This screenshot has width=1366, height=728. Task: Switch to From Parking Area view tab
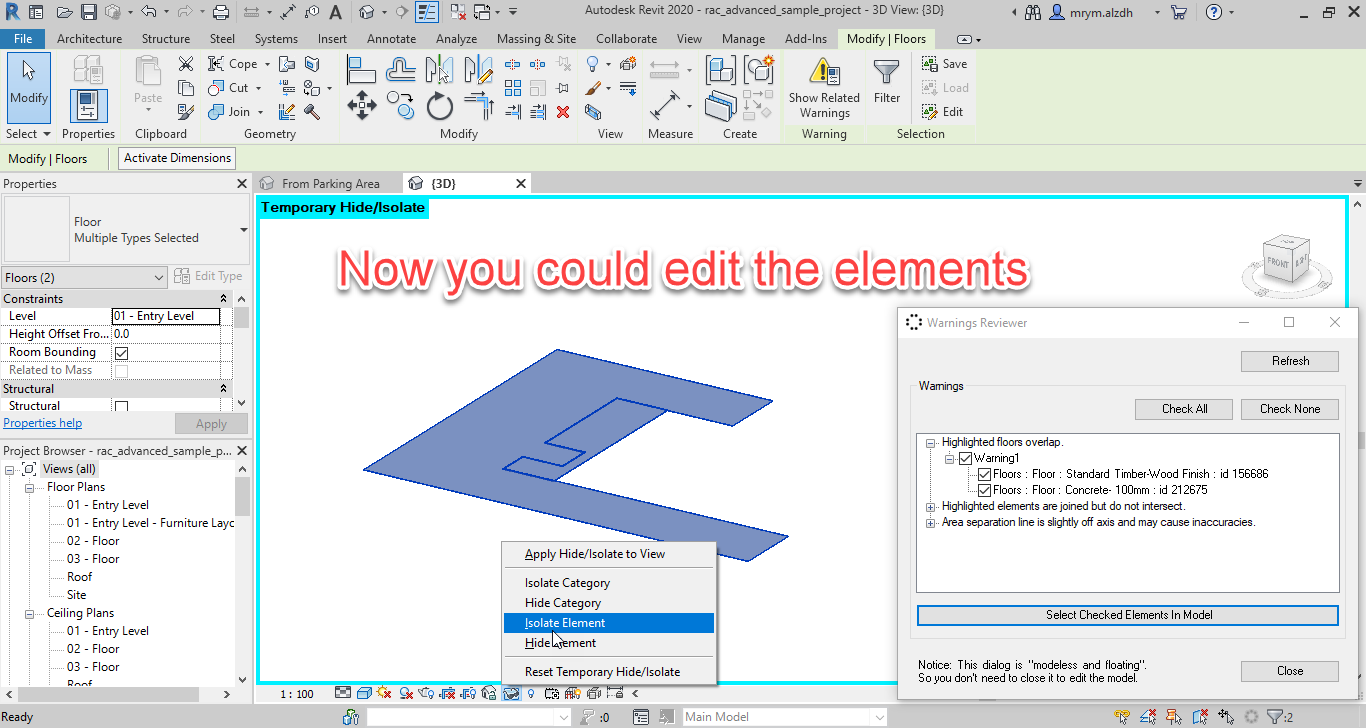[330, 184]
